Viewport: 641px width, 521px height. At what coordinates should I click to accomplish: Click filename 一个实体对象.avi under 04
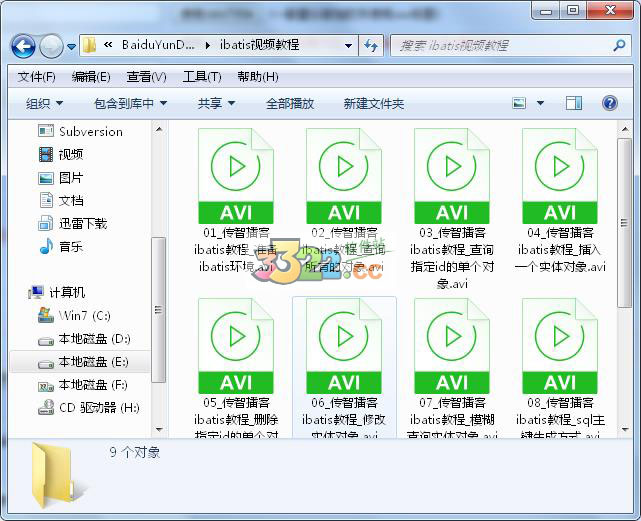click(x=560, y=267)
